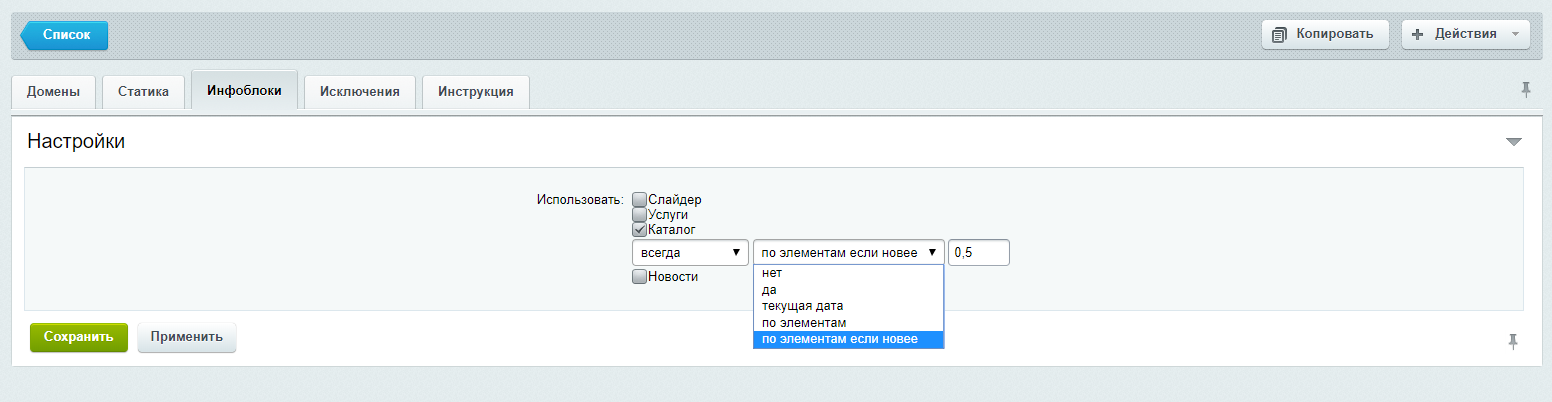Uncheck the Каталог checkbox

pyautogui.click(x=640, y=230)
